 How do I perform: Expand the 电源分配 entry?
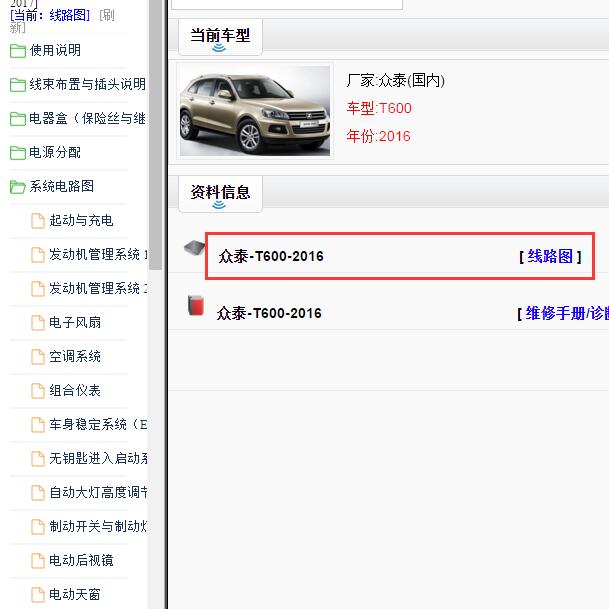tap(55, 152)
